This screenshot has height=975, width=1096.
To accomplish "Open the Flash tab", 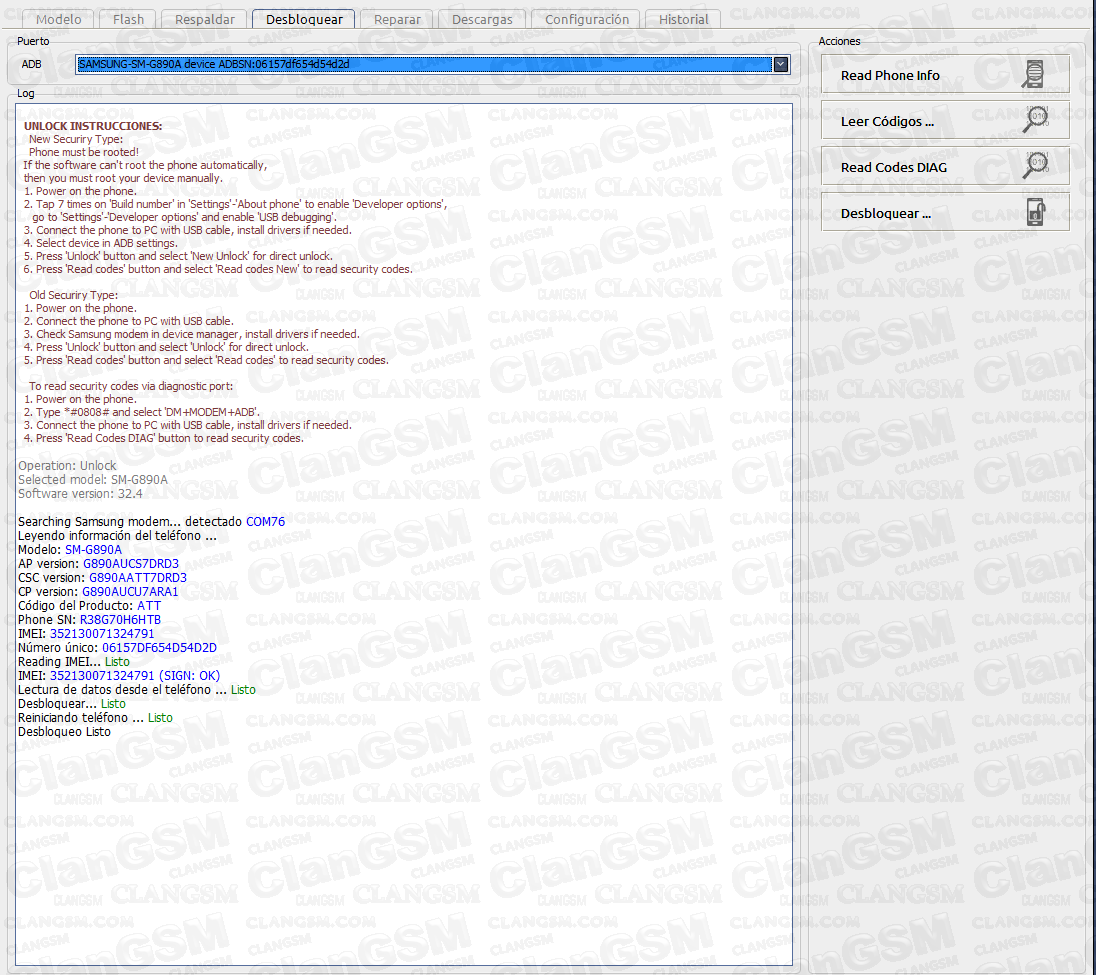I will (x=129, y=20).
